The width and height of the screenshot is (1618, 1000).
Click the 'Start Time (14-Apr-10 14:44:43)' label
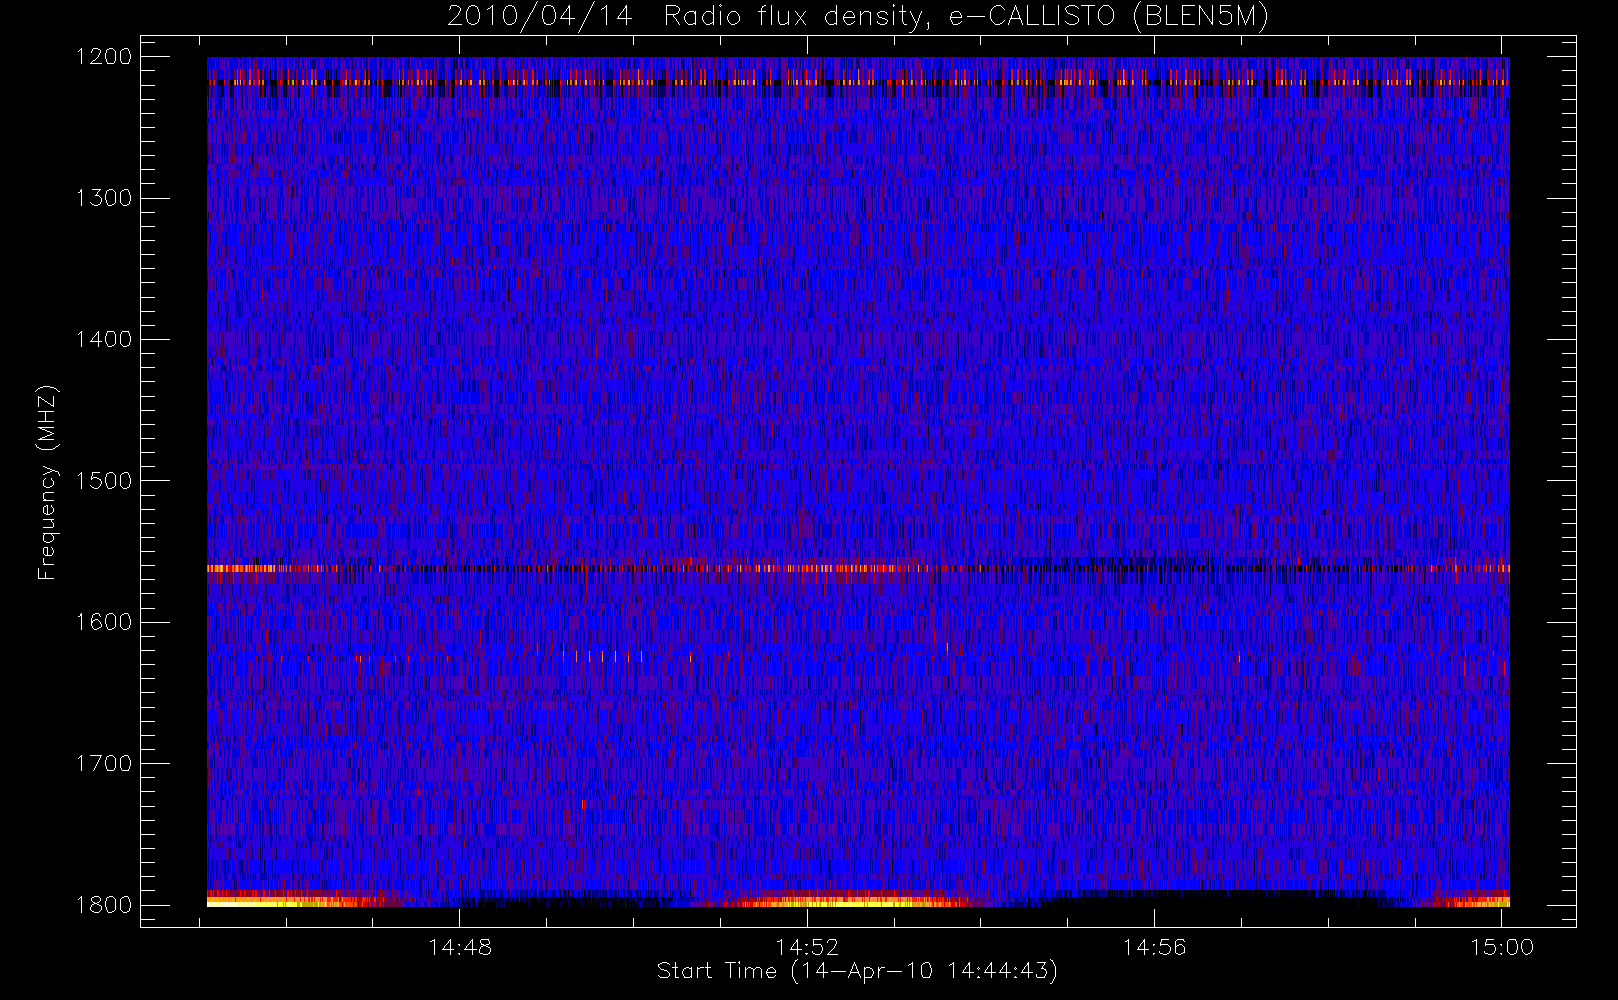(x=857, y=971)
